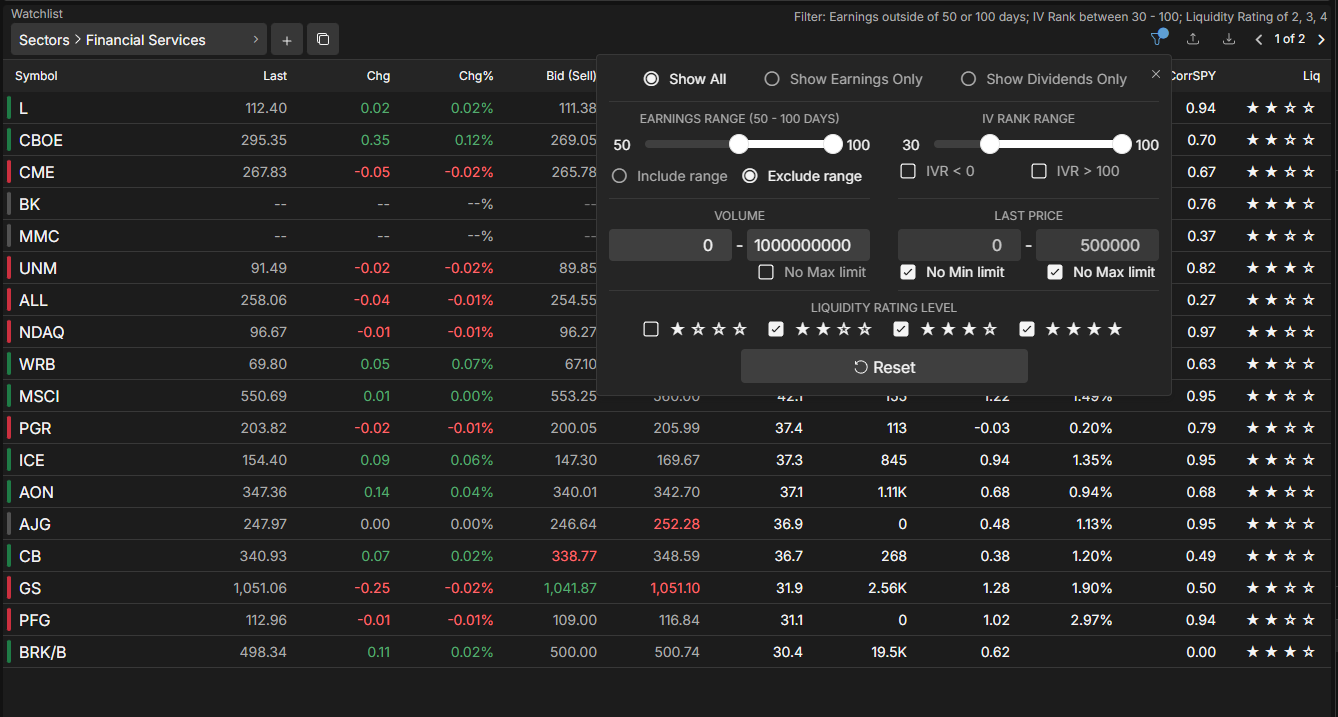Click liquidity stars in the L row

click(1280, 108)
